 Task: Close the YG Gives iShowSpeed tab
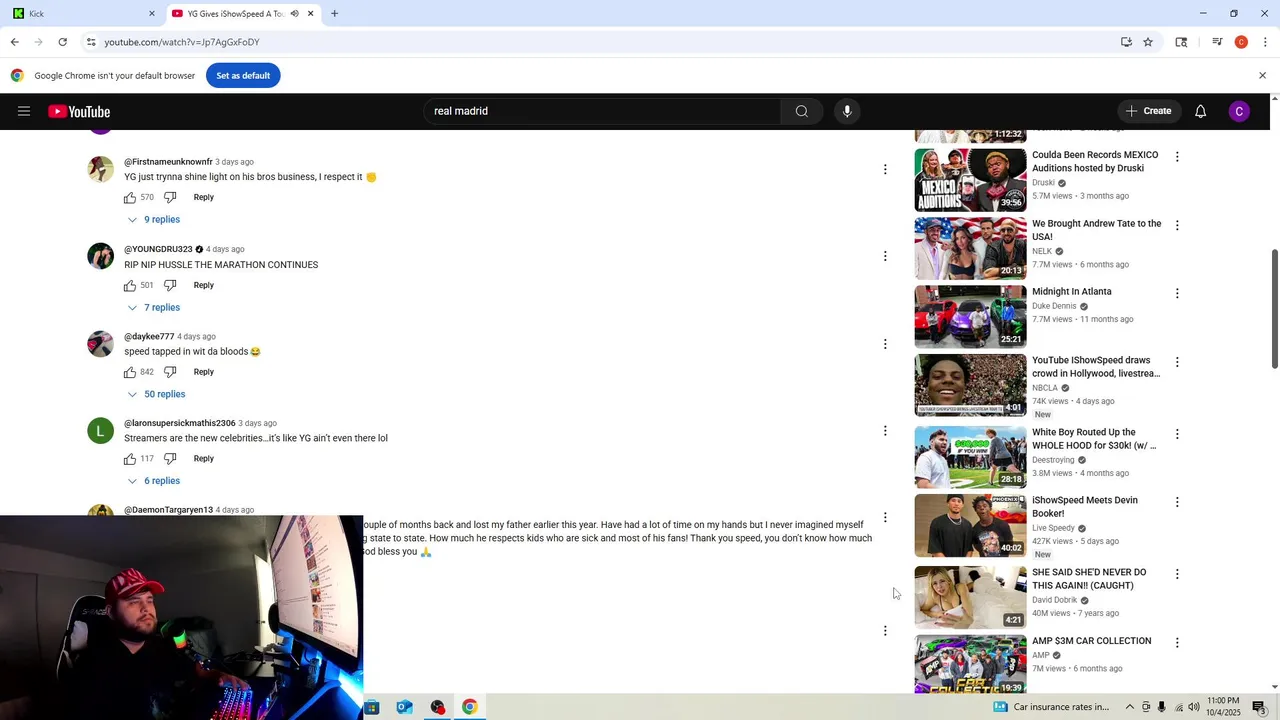(x=310, y=14)
